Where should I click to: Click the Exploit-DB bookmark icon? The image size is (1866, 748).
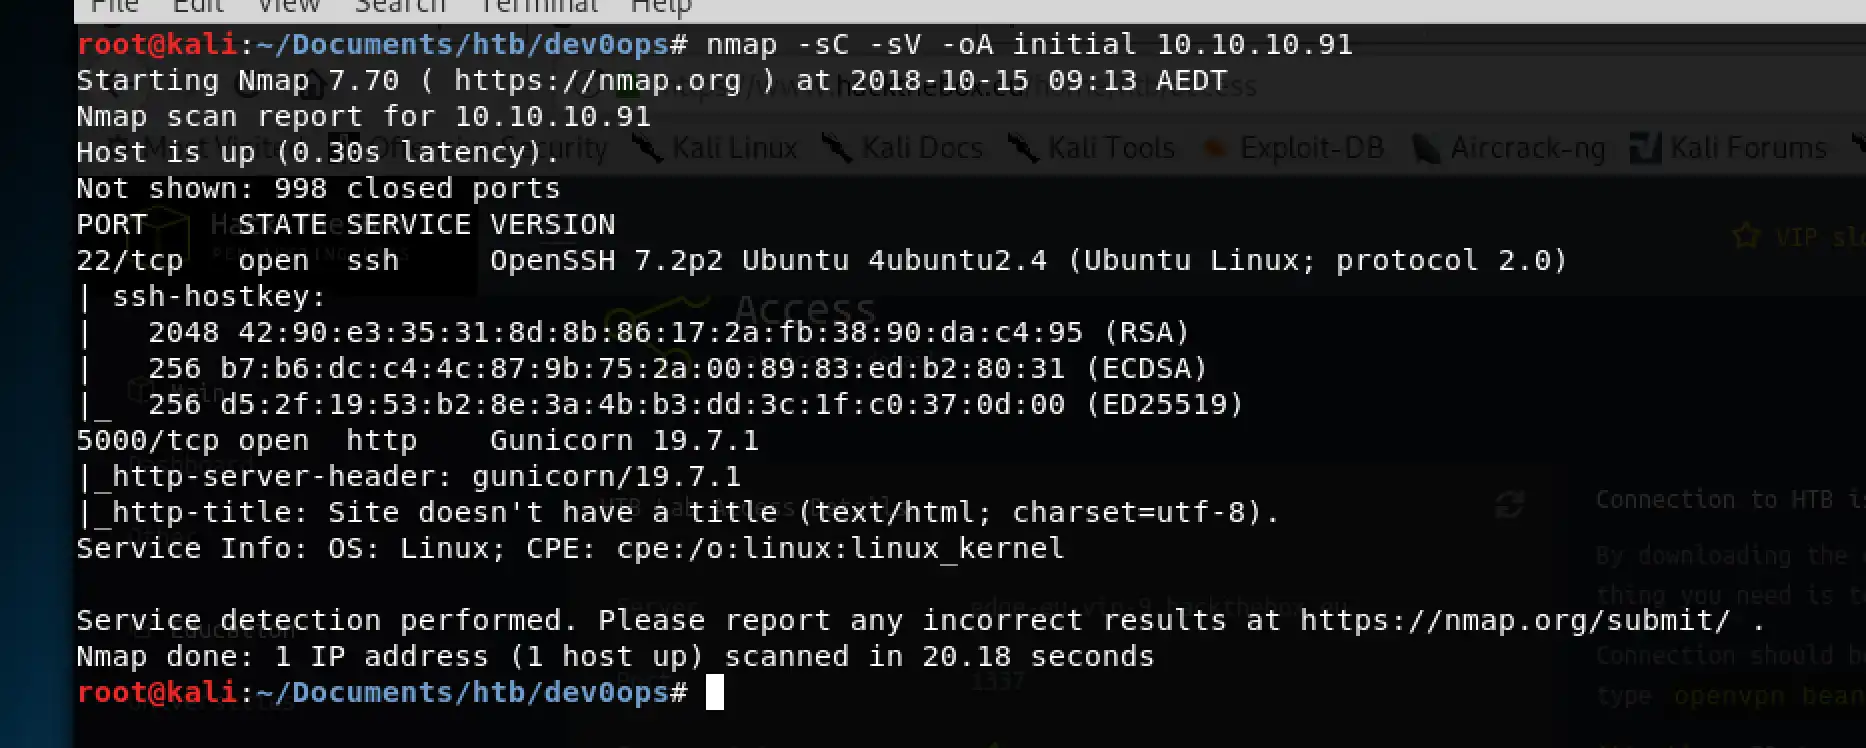pyautogui.click(x=1215, y=149)
